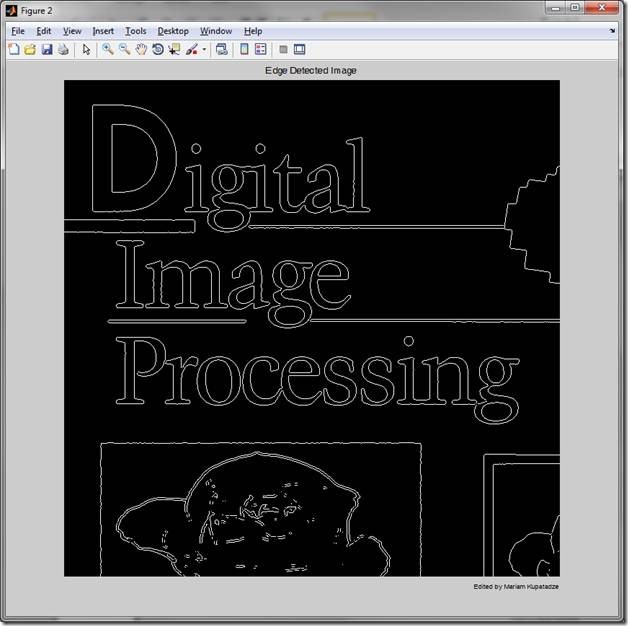The image size is (628, 626).
Task: Click the edge-detected image display
Action: 312,328
